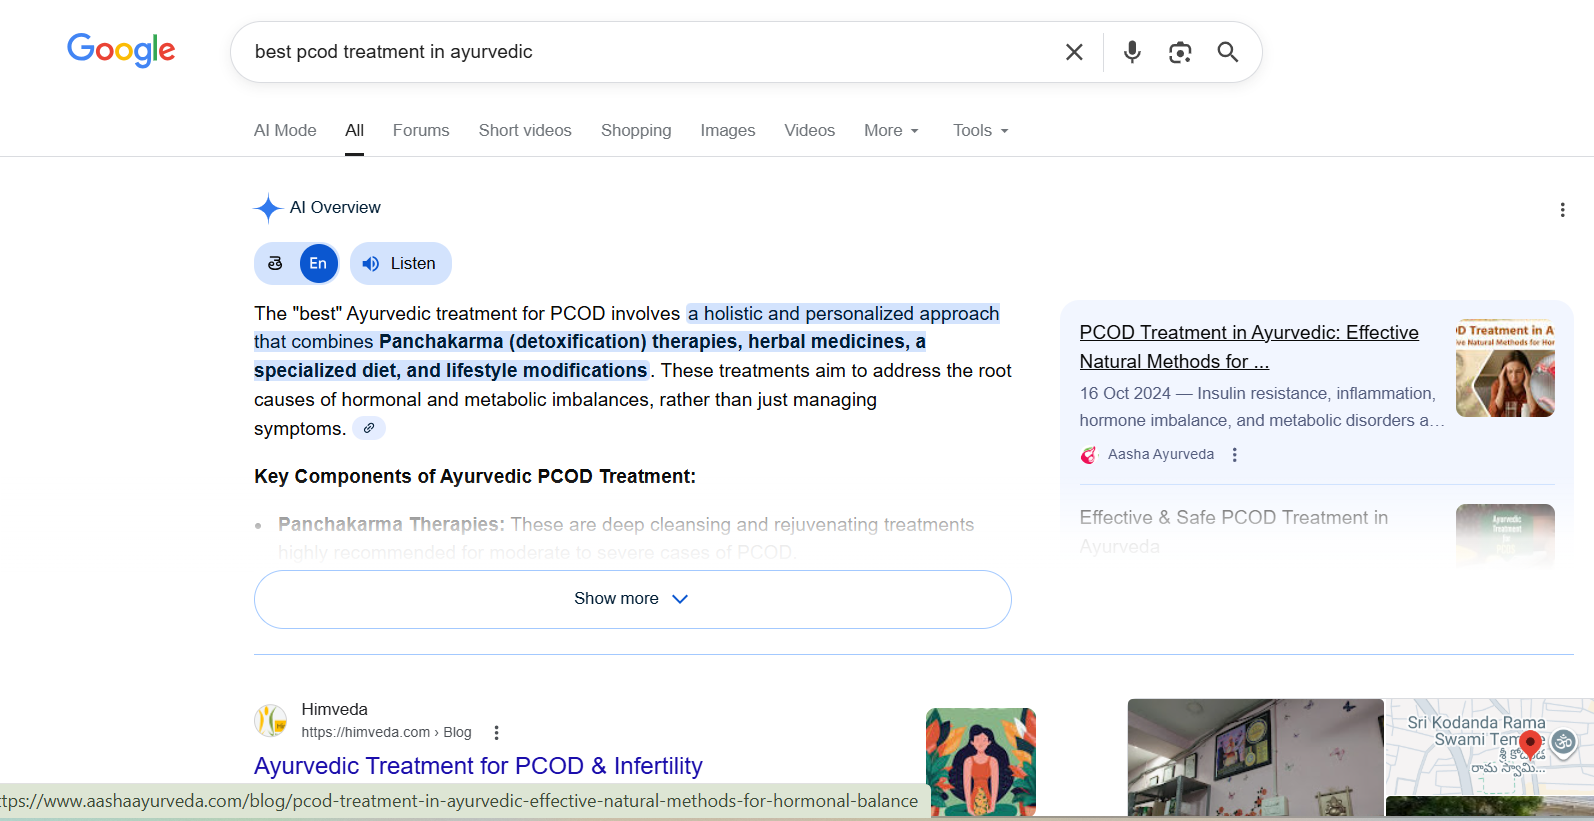Click second source card thumbnail
The width and height of the screenshot is (1594, 821).
[x=1505, y=536]
